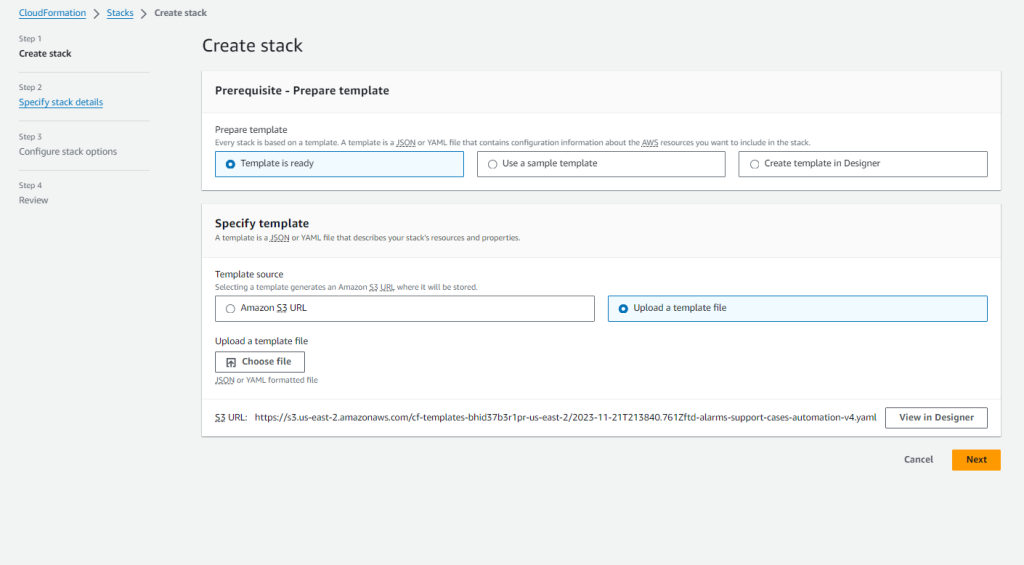Screen dimensions: 1024x565
Task: Open the Specify stack details step
Action: [61, 102]
